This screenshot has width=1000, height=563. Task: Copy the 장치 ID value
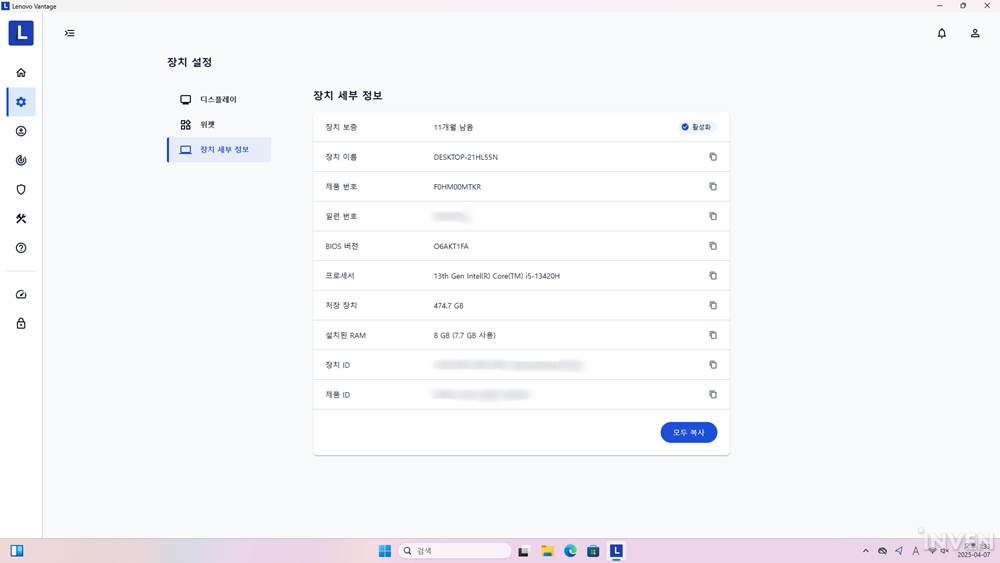click(713, 365)
